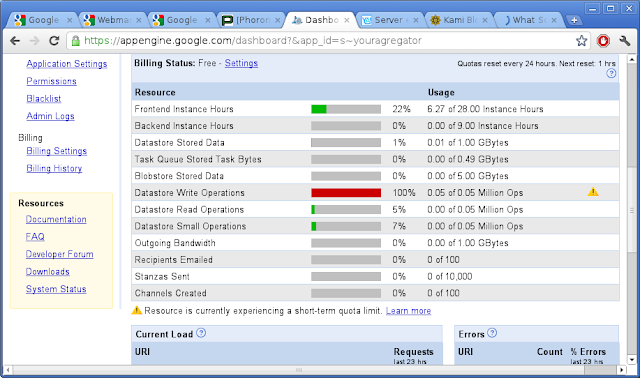Switch to the Kami Blog tab
This screenshot has width=640, height=378.
(x=458, y=20)
